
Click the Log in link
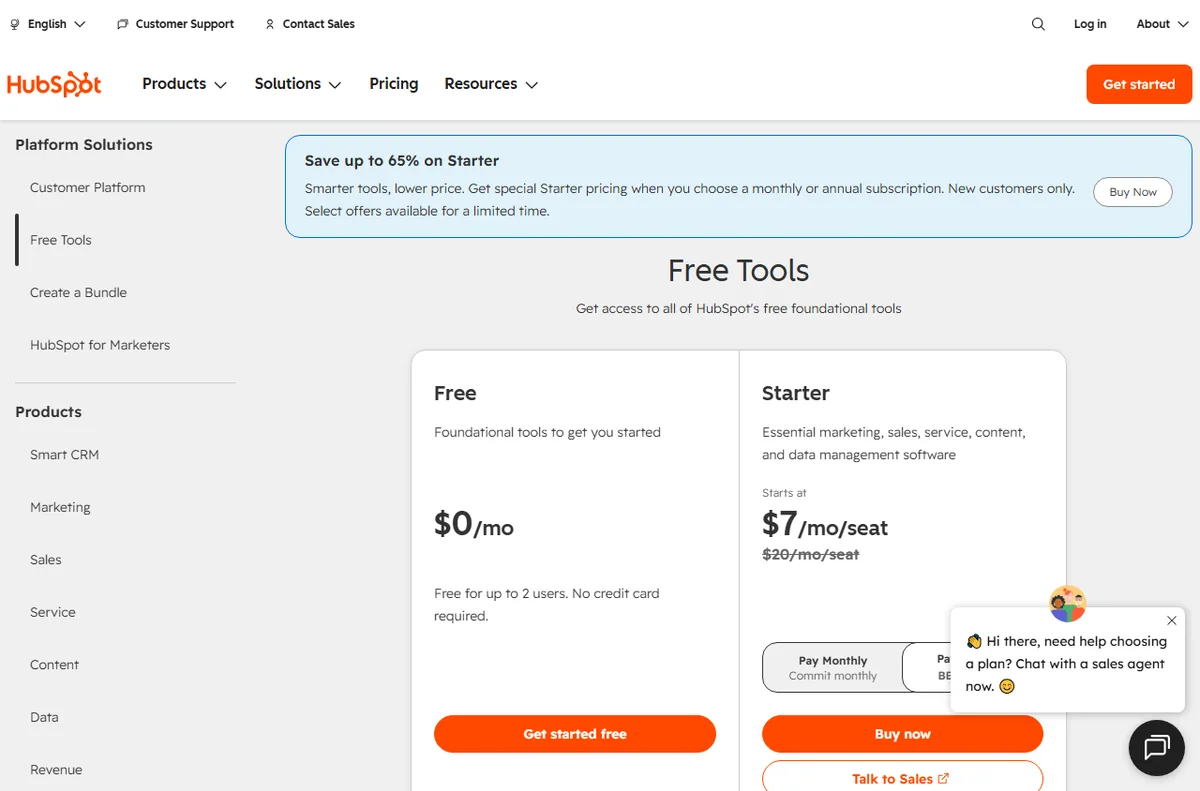1090,24
